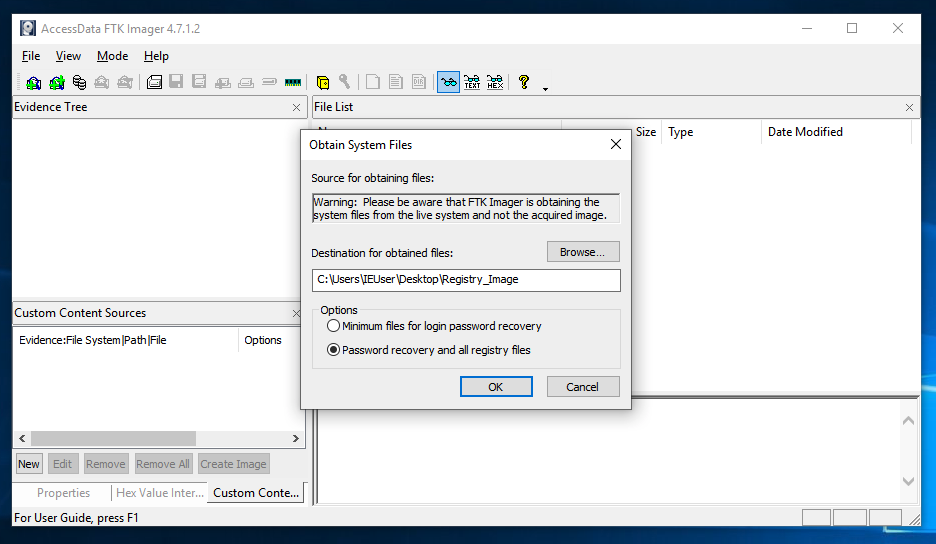The height and width of the screenshot is (544, 936).
Task: Click the Edit button
Action: [63, 464]
